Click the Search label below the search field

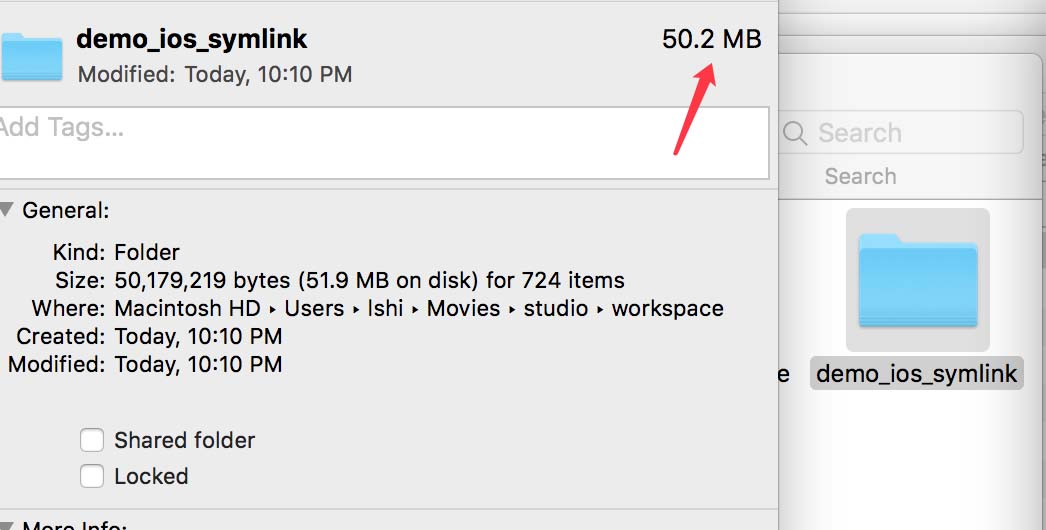tap(860, 176)
